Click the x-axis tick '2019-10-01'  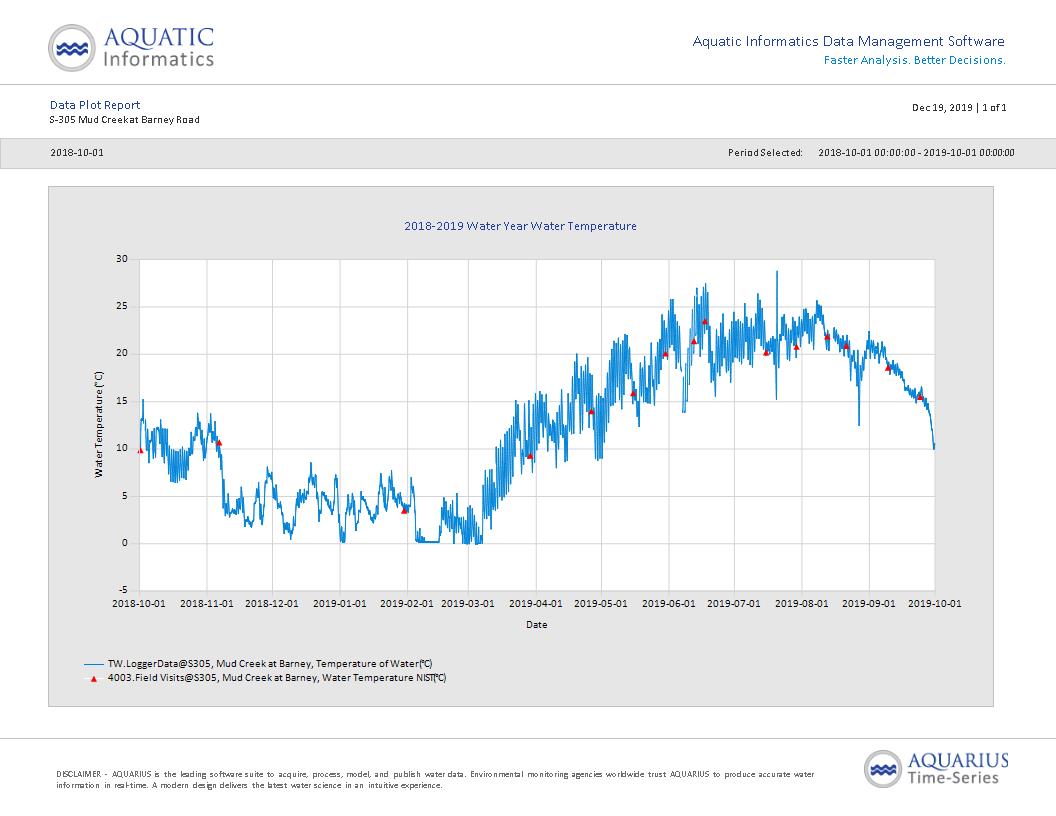[x=935, y=604]
